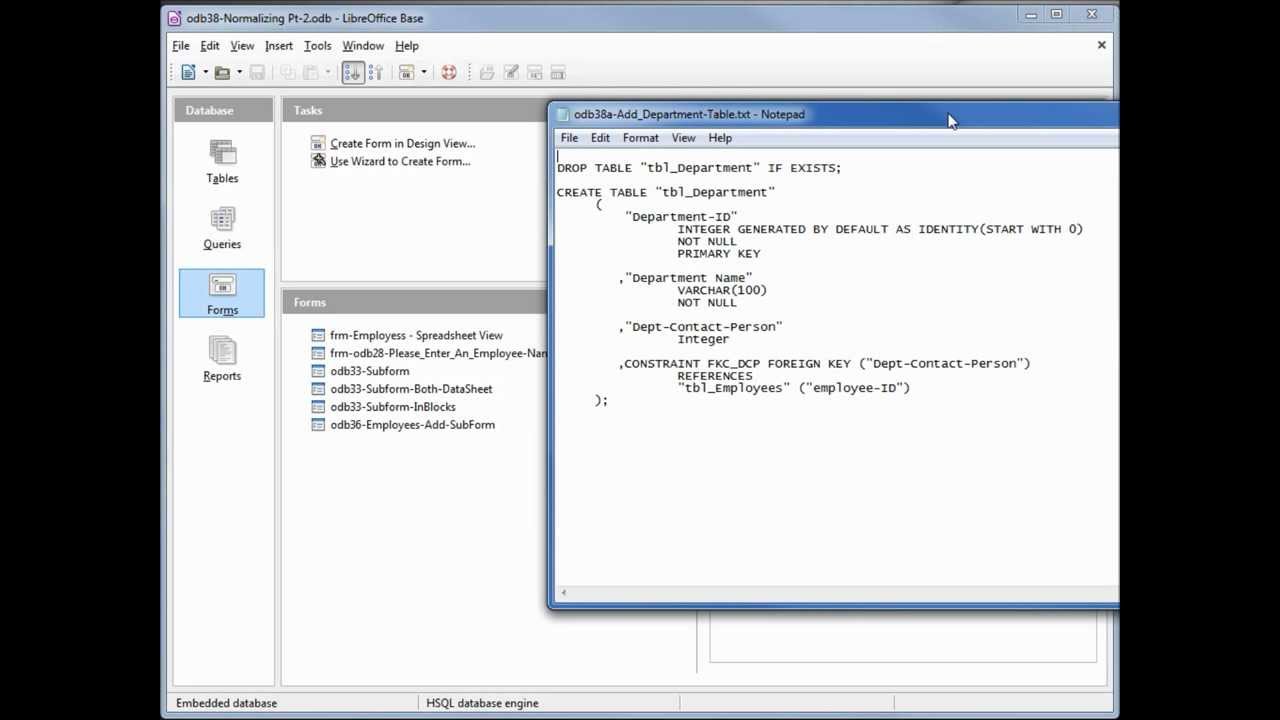Open the Notepad View menu
This screenshot has width=1280, height=720.
683,138
